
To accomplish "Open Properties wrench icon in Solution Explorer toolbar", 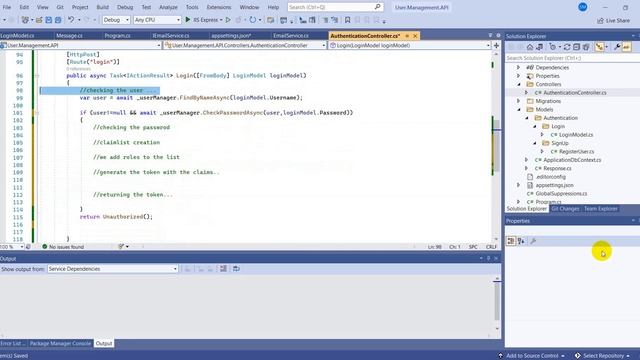I will pos(617,47).
